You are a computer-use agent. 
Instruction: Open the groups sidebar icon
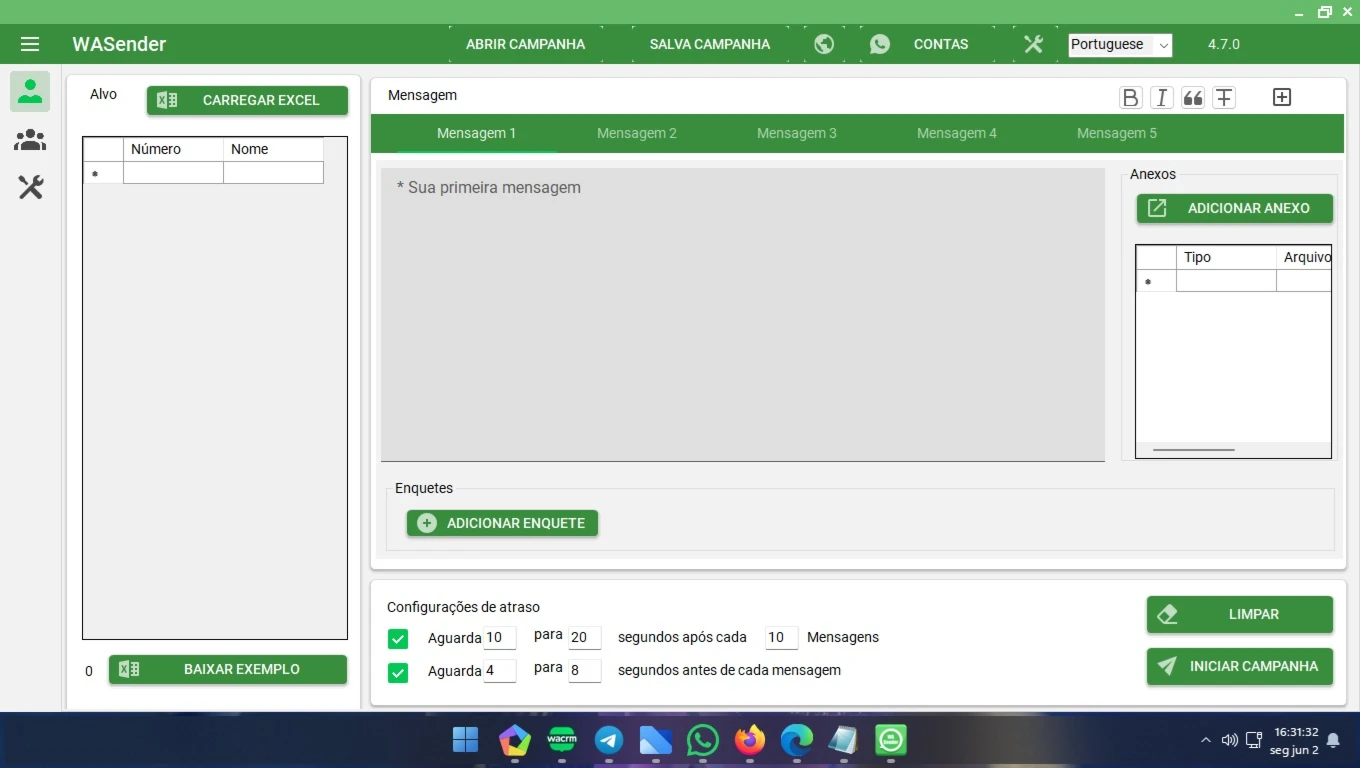point(30,140)
